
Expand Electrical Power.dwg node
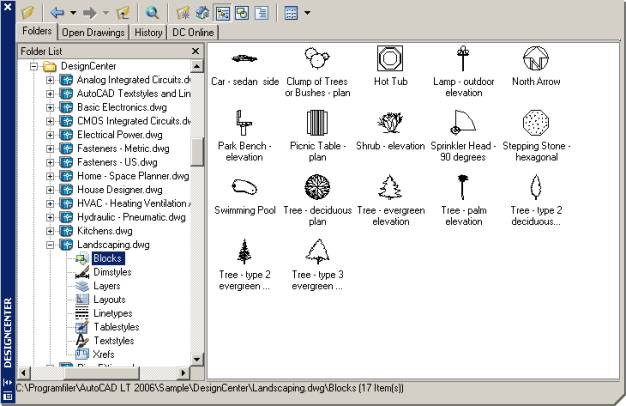pyautogui.click(x=50, y=135)
